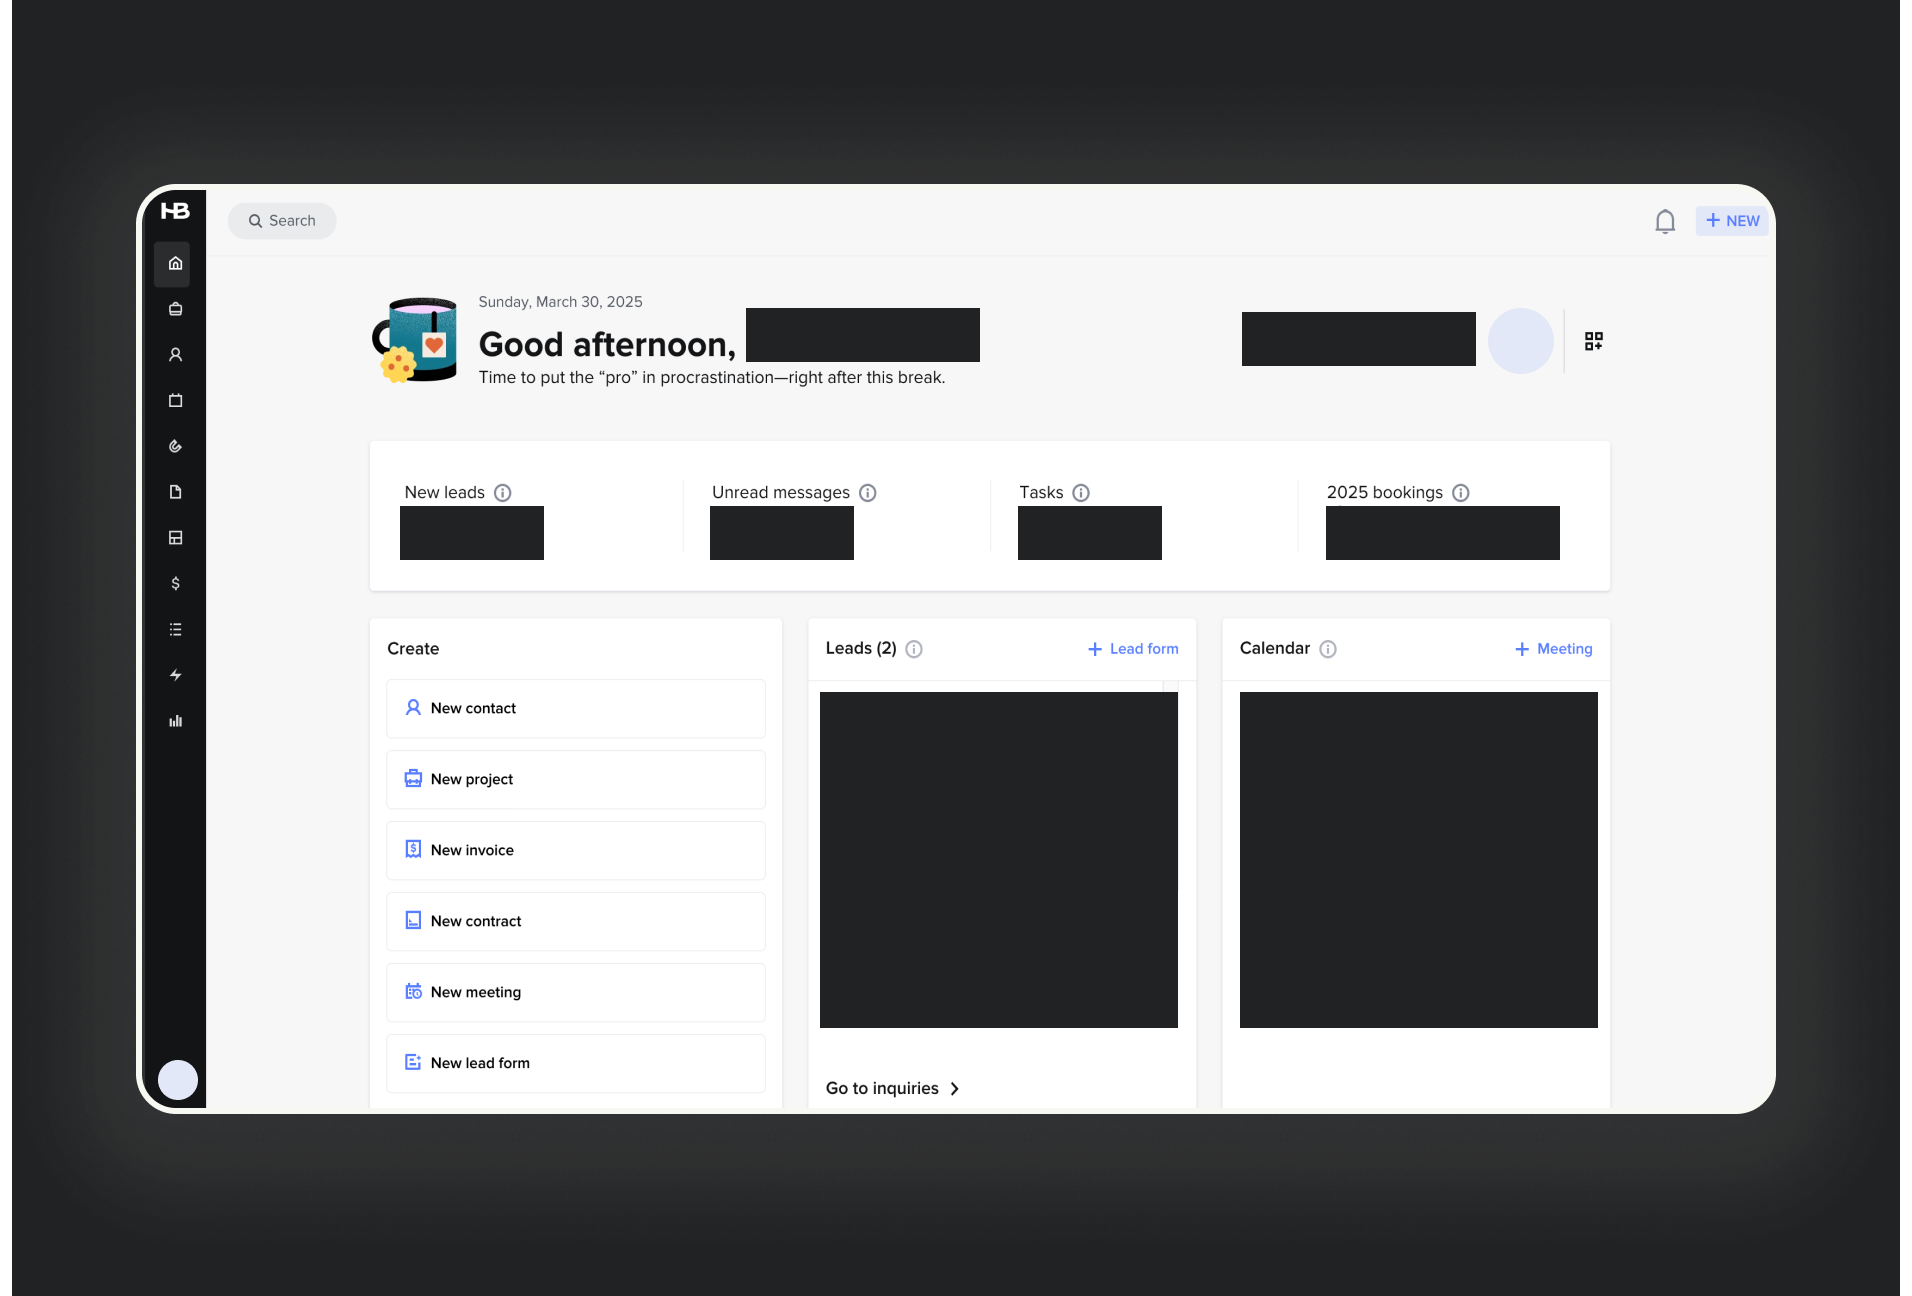This screenshot has height=1296, width=1912.
Task: Create a New meeting
Action: point(576,992)
